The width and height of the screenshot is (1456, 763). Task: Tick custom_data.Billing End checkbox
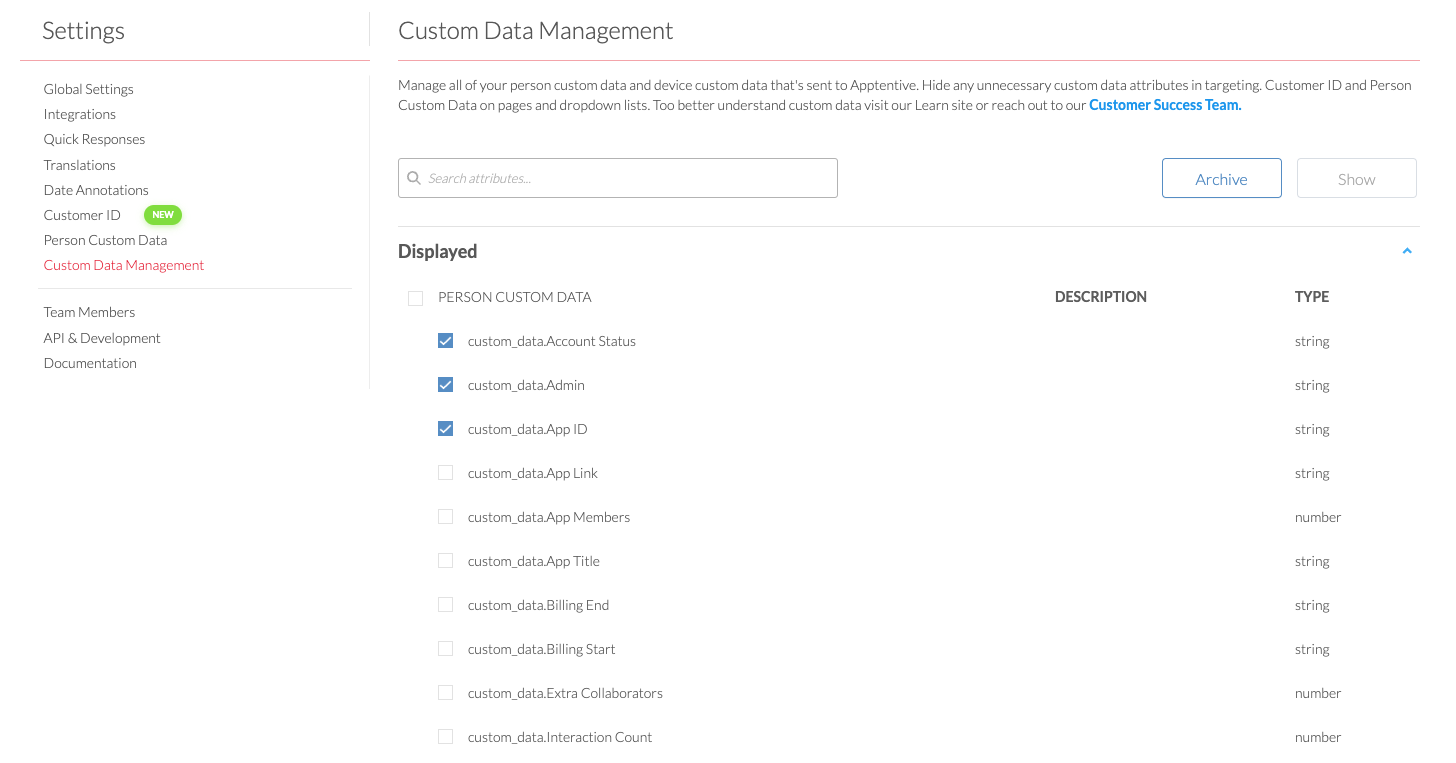point(446,605)
